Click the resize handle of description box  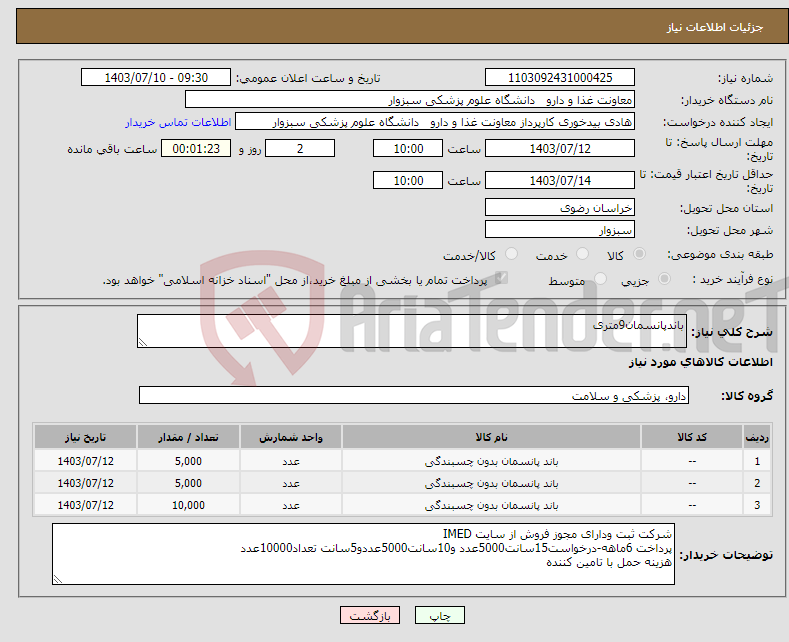point(143,342)
